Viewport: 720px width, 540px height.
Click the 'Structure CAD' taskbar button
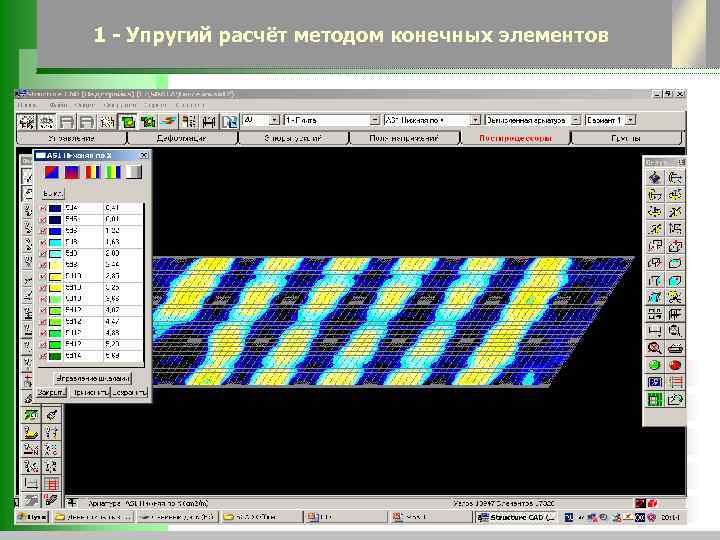tap(516, 517)
